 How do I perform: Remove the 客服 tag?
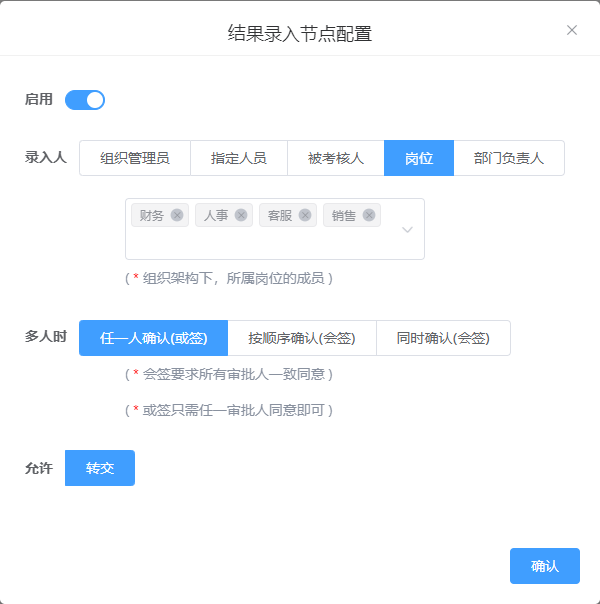(305, 215)
